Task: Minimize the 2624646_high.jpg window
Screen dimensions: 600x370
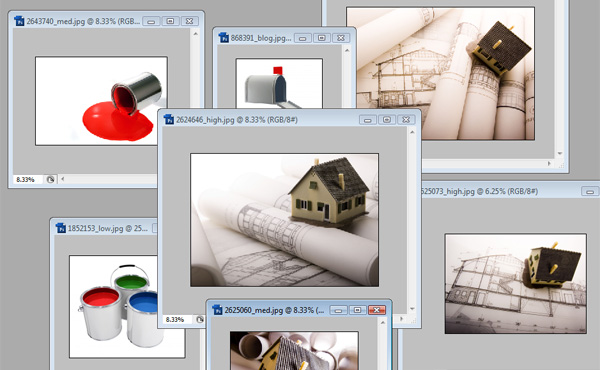Action: click(368, 120)
